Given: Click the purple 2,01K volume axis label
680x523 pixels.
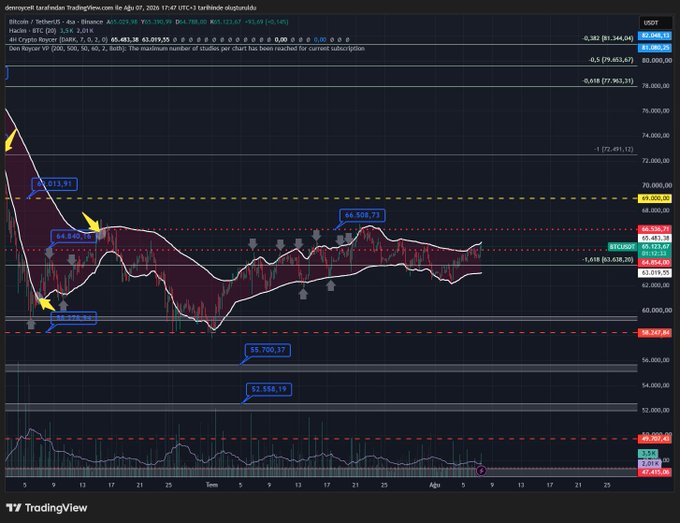Looking at the screenshot, I should click(x=650, y=464).
